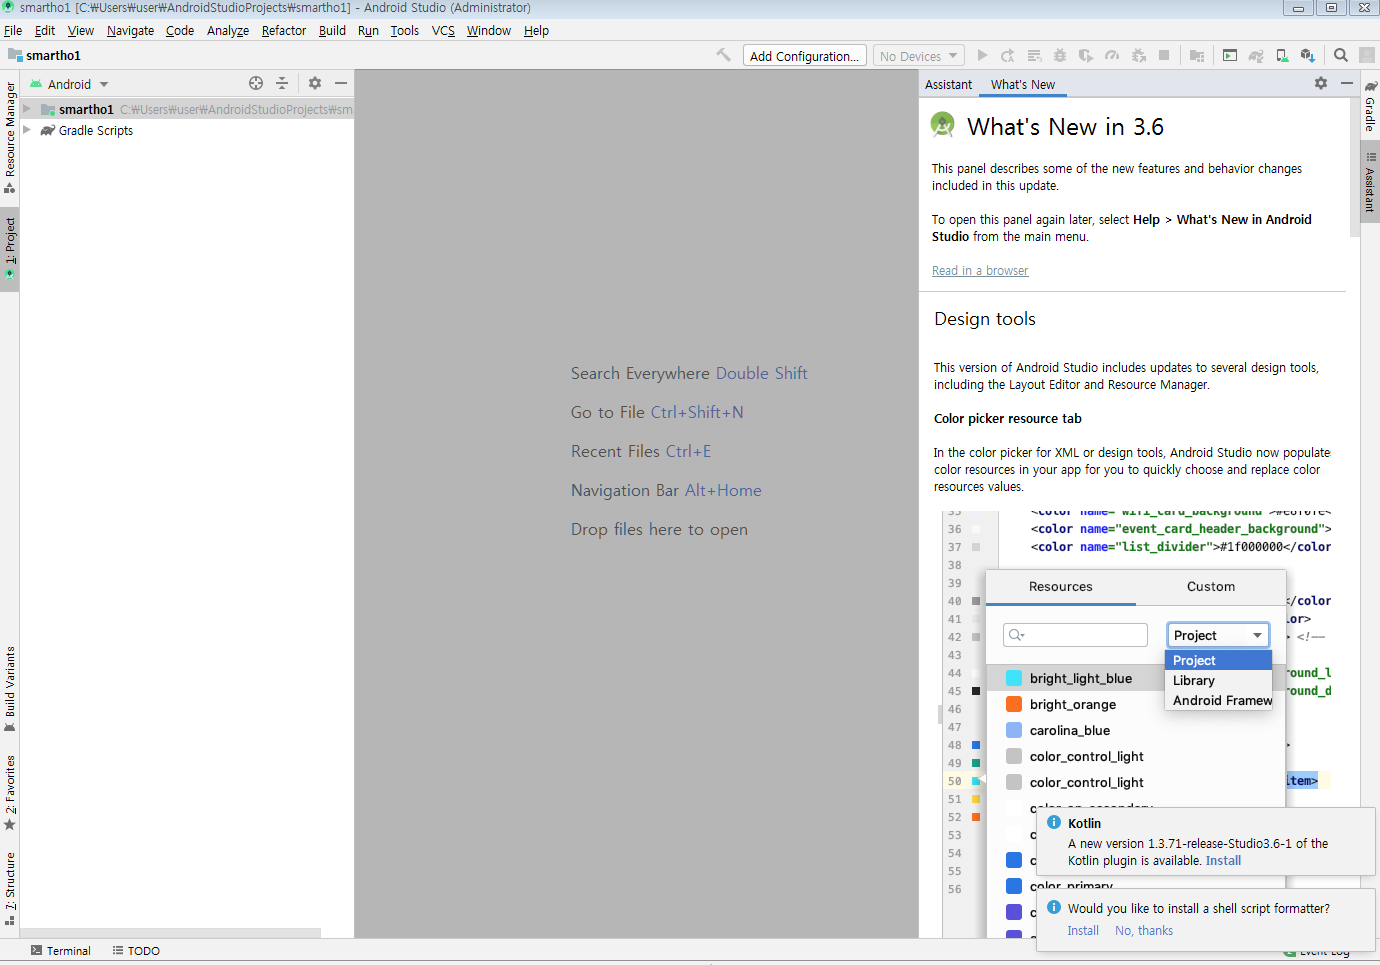
Task: Switch to the What's New tab
Action: click(x=1023, y=84)
